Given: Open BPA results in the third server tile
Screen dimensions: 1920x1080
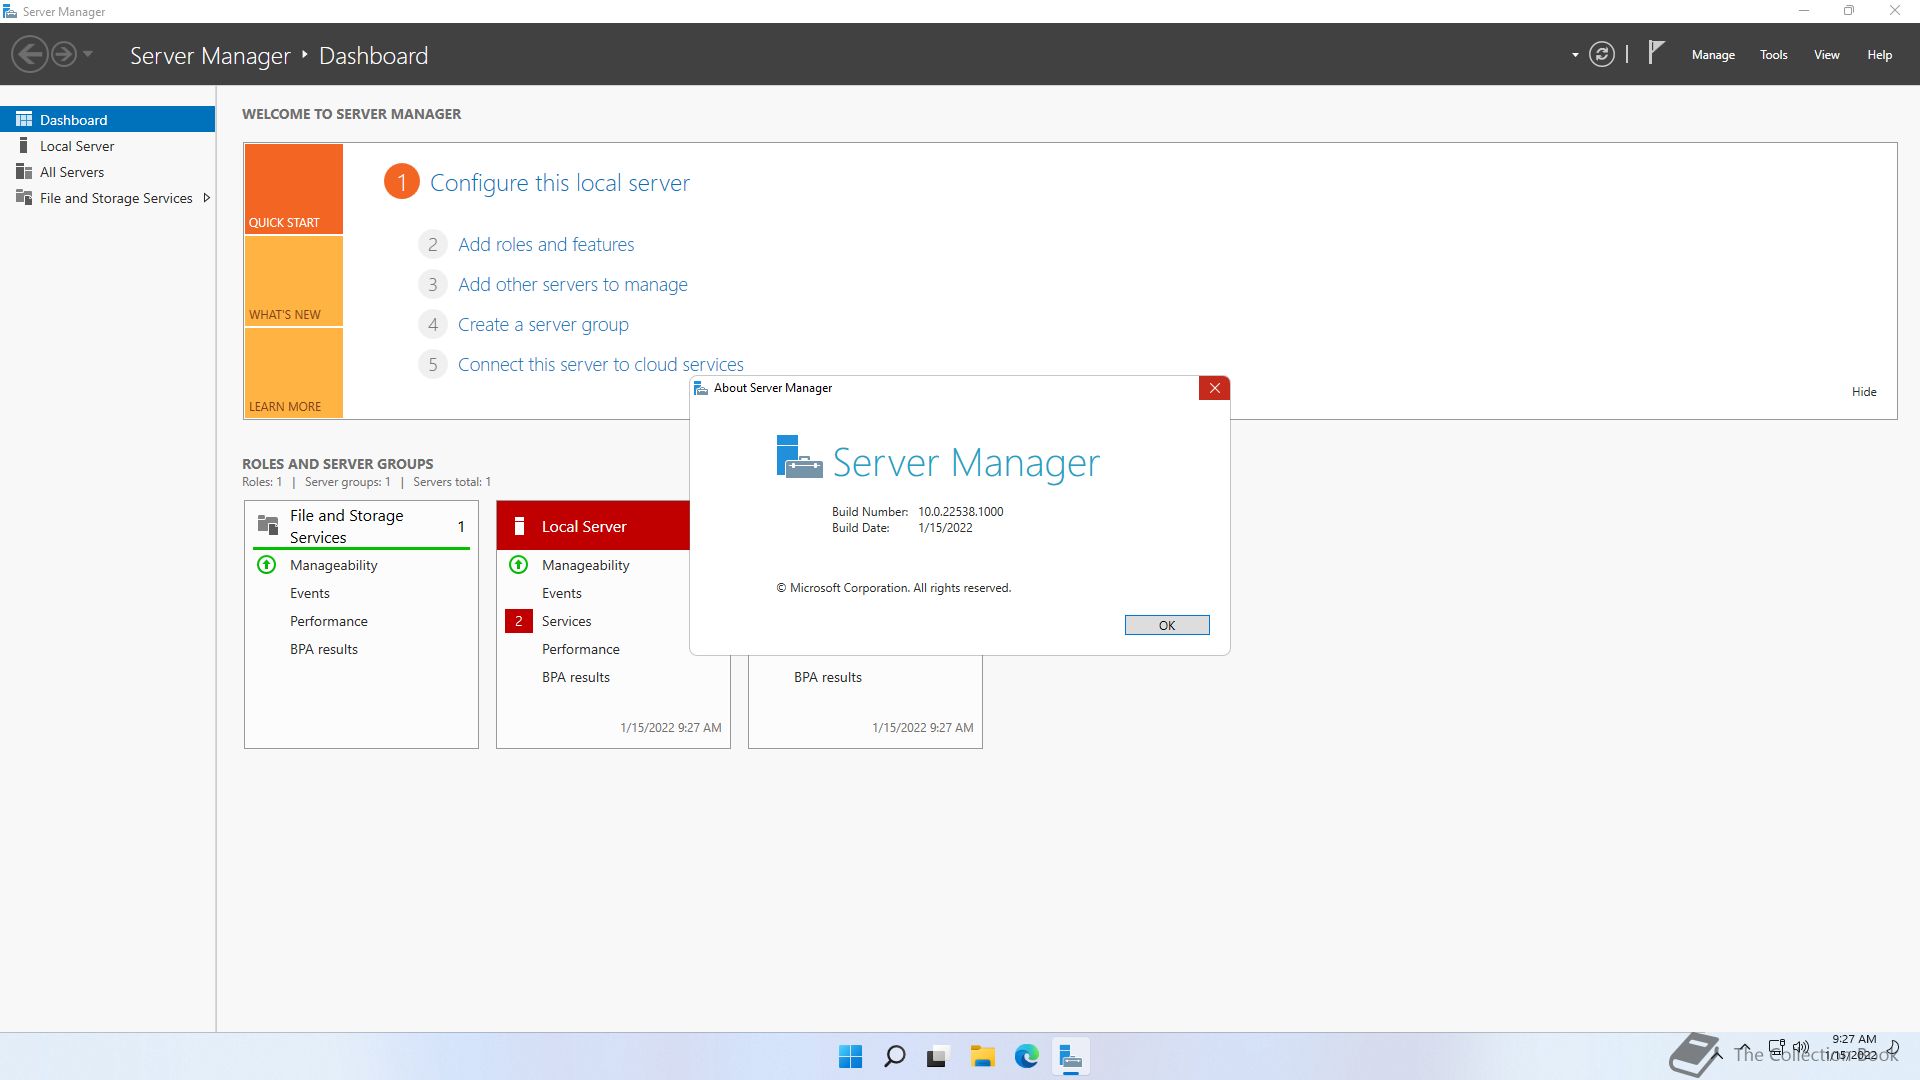Looking at the screenshot, I should pos(828,677).
